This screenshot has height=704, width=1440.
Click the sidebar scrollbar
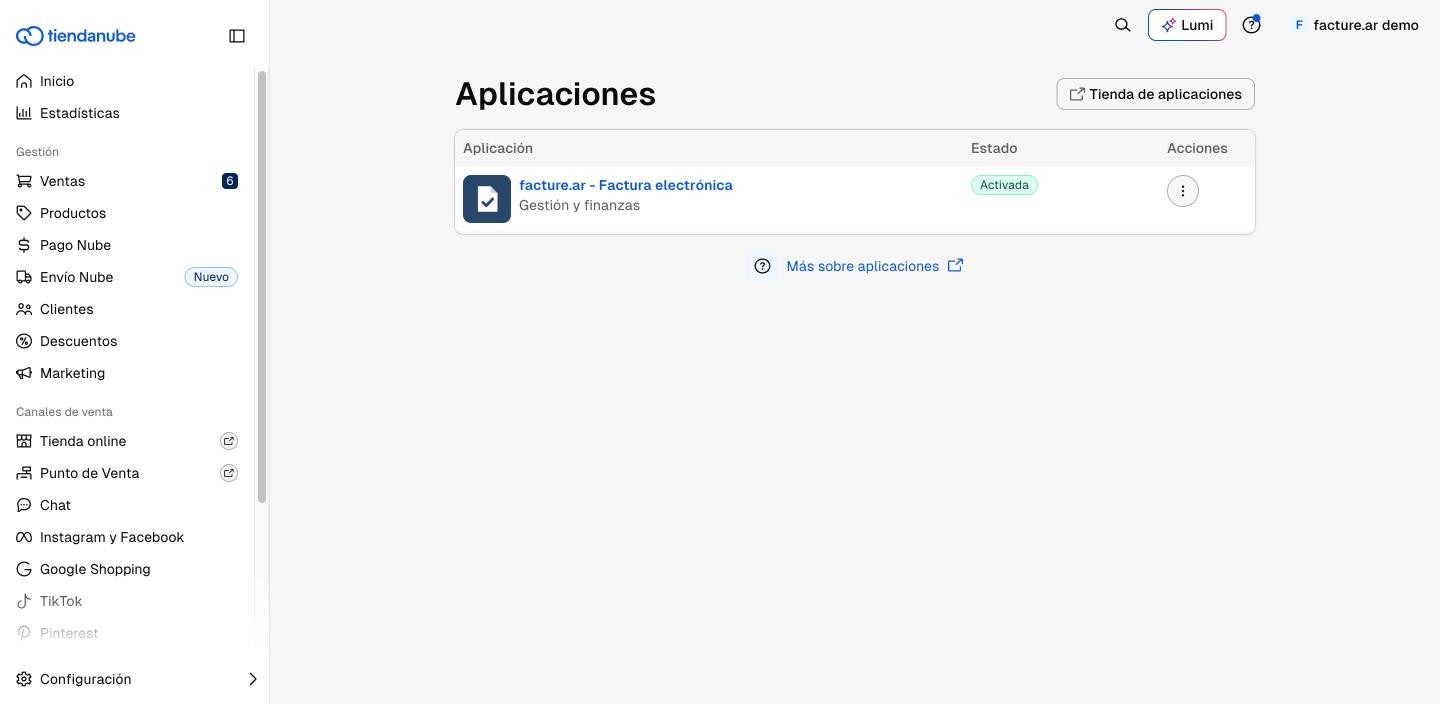pyautogui.click(x=262, y=286)
